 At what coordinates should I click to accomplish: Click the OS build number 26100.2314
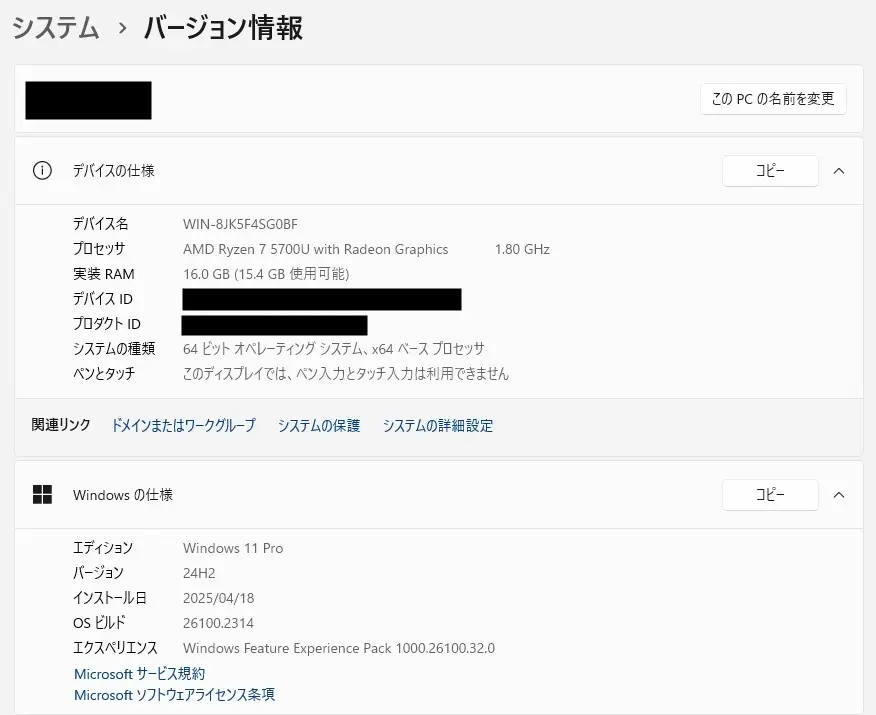[217, 623]
